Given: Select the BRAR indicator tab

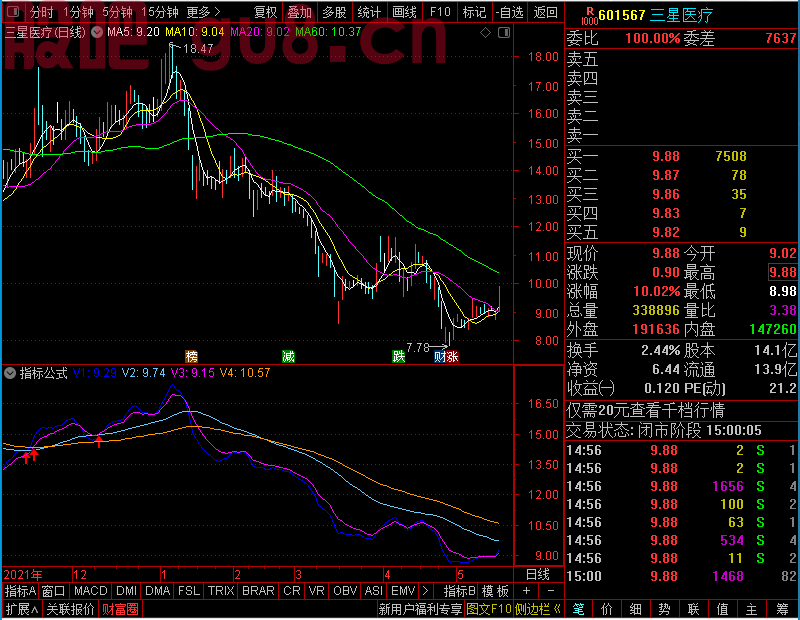Looking at the screenshot, I should [258, 591].
